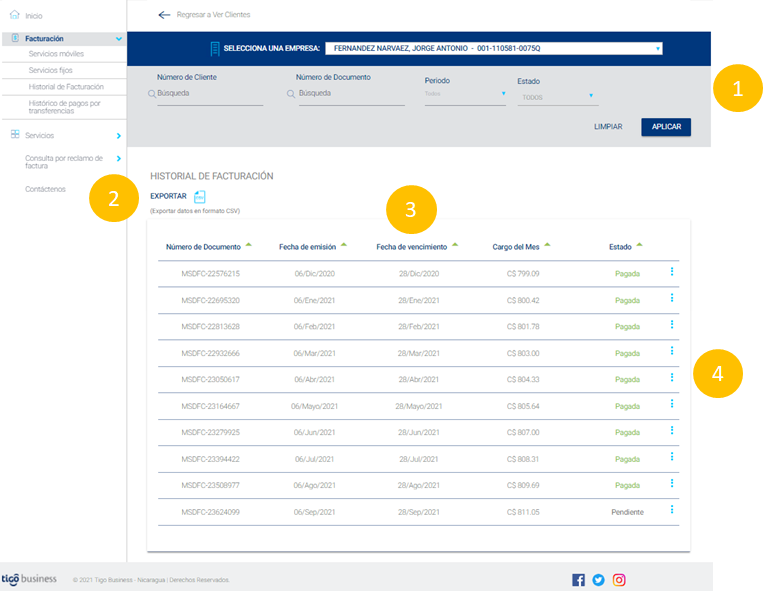This screenshot has width=763, height=591.
Task: Click amount C$ 811.05
Action: click(523, 512)
